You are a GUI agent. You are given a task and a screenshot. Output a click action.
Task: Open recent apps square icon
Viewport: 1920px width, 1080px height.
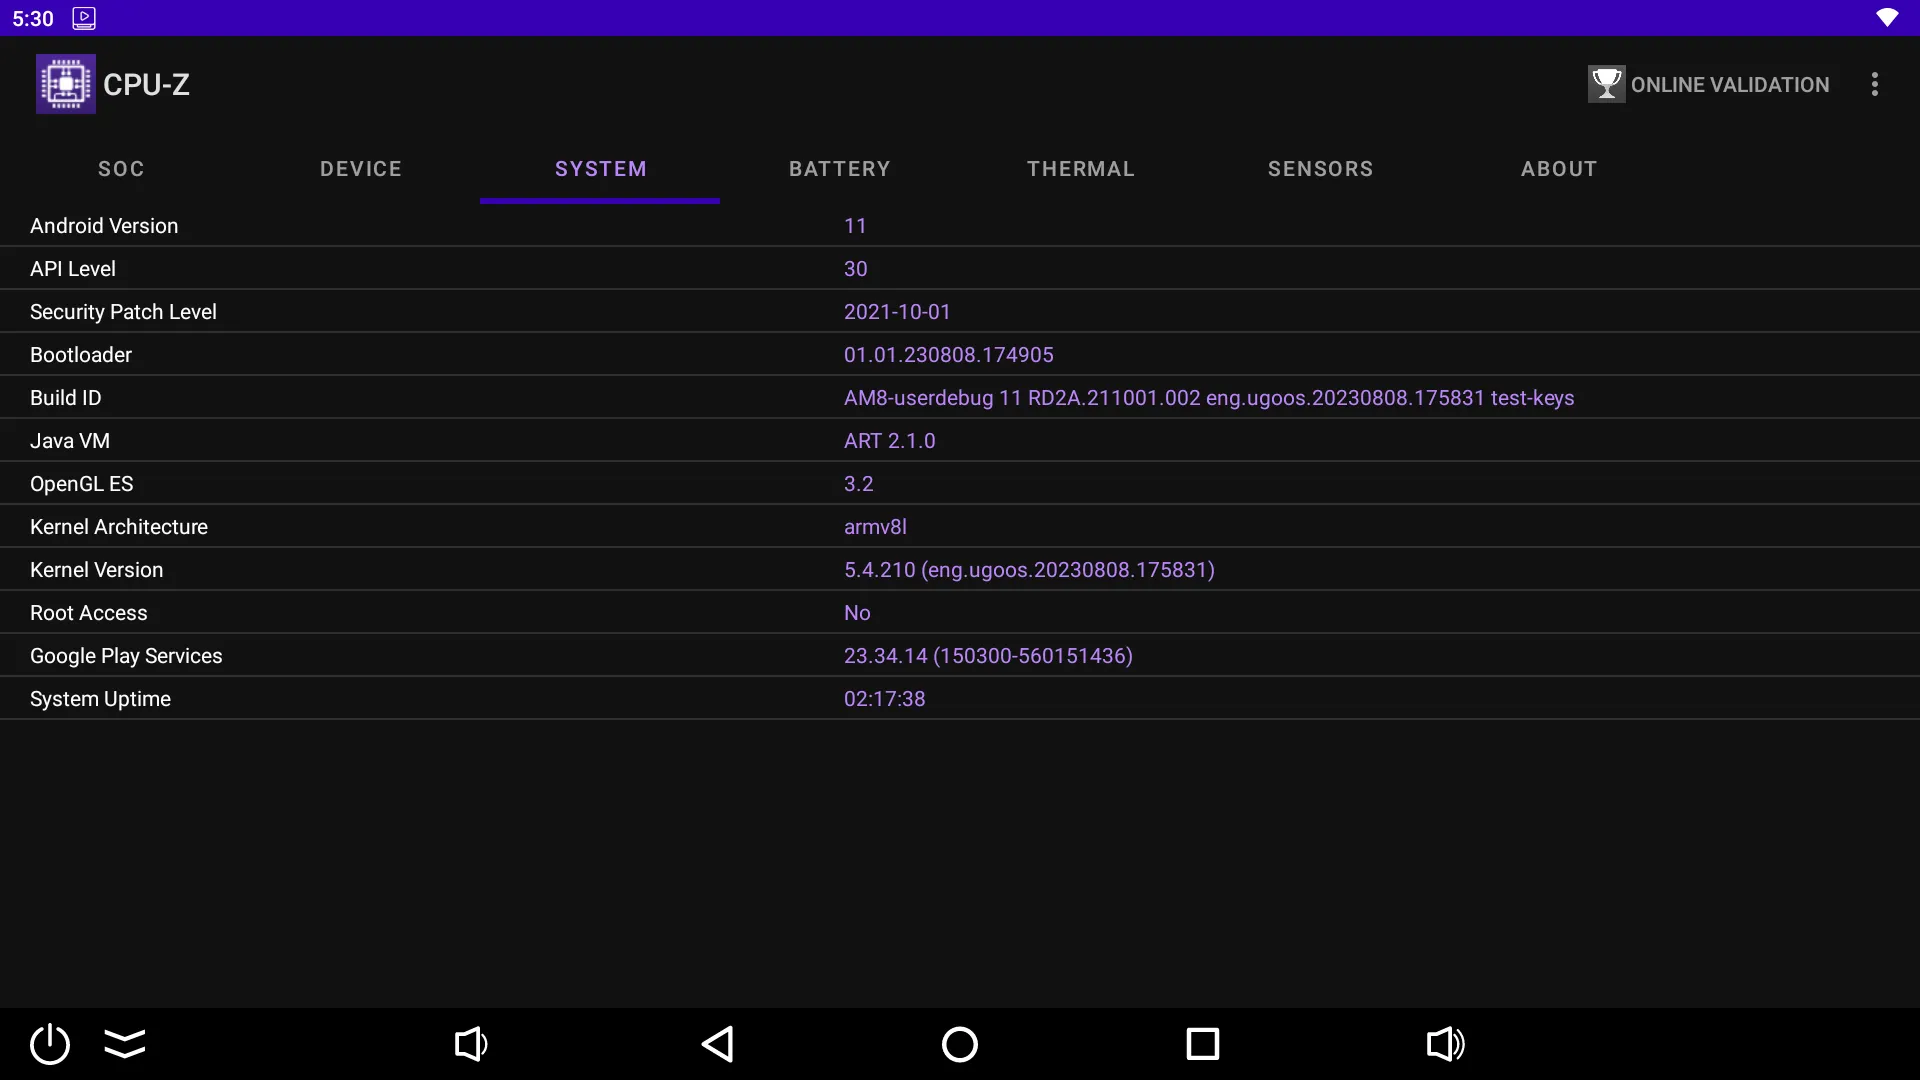(x=1202, y=1044)
